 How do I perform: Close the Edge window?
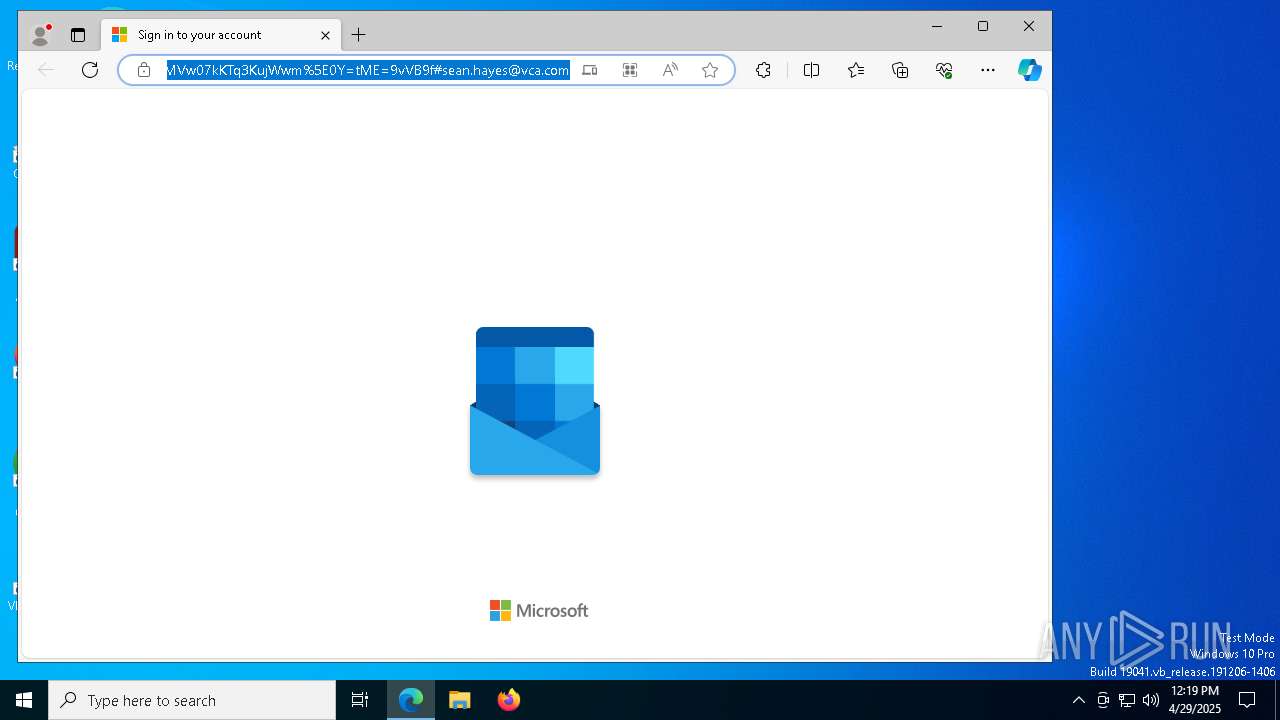click(1029, 27)
